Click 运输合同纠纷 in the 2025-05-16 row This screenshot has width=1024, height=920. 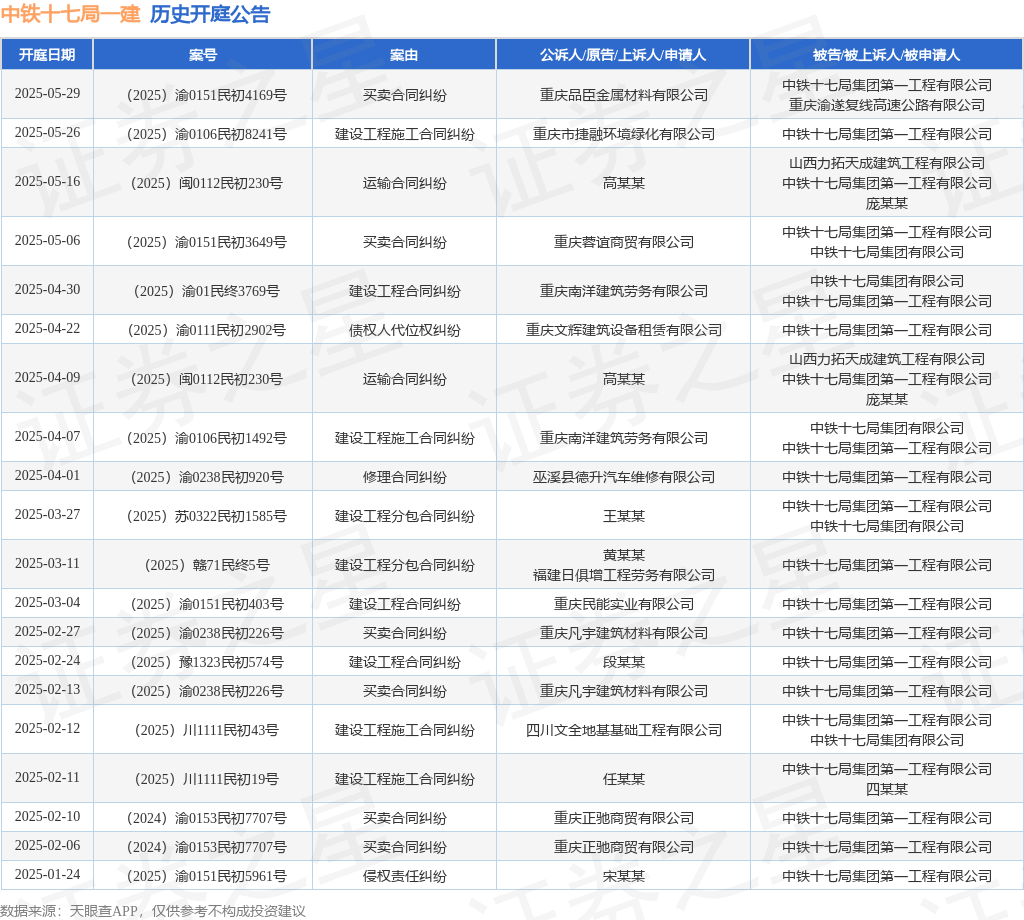click(x=404, y=183)
